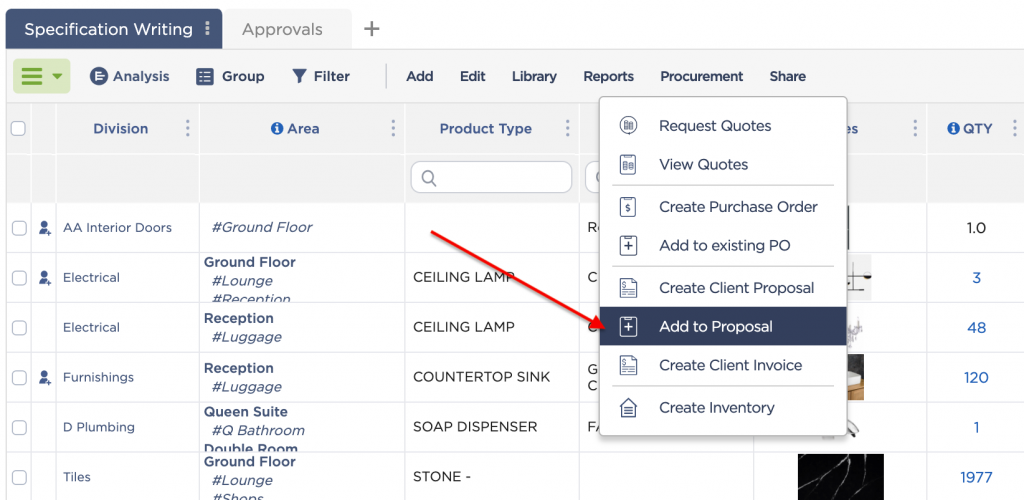Click the Filter funnel icon
Viewport: 1024px width, 500px height.
coord(299,76)
